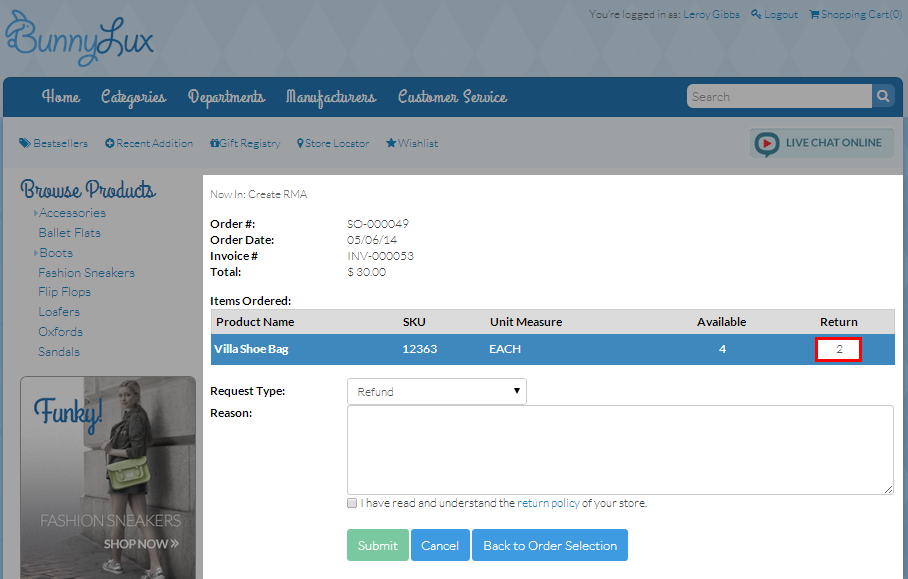The width and height of the screenshot is (908, 579).
Task: Open the return policy link
Action: tap(548, 503)
